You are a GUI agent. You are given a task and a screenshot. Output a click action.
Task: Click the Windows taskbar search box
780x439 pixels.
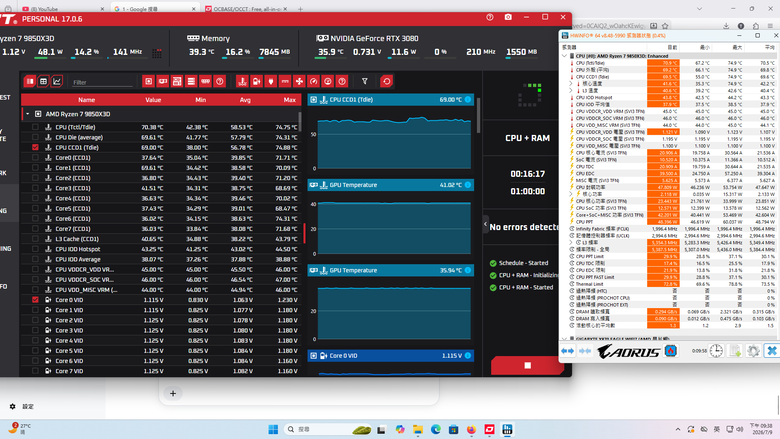click(x=328, y=429)
